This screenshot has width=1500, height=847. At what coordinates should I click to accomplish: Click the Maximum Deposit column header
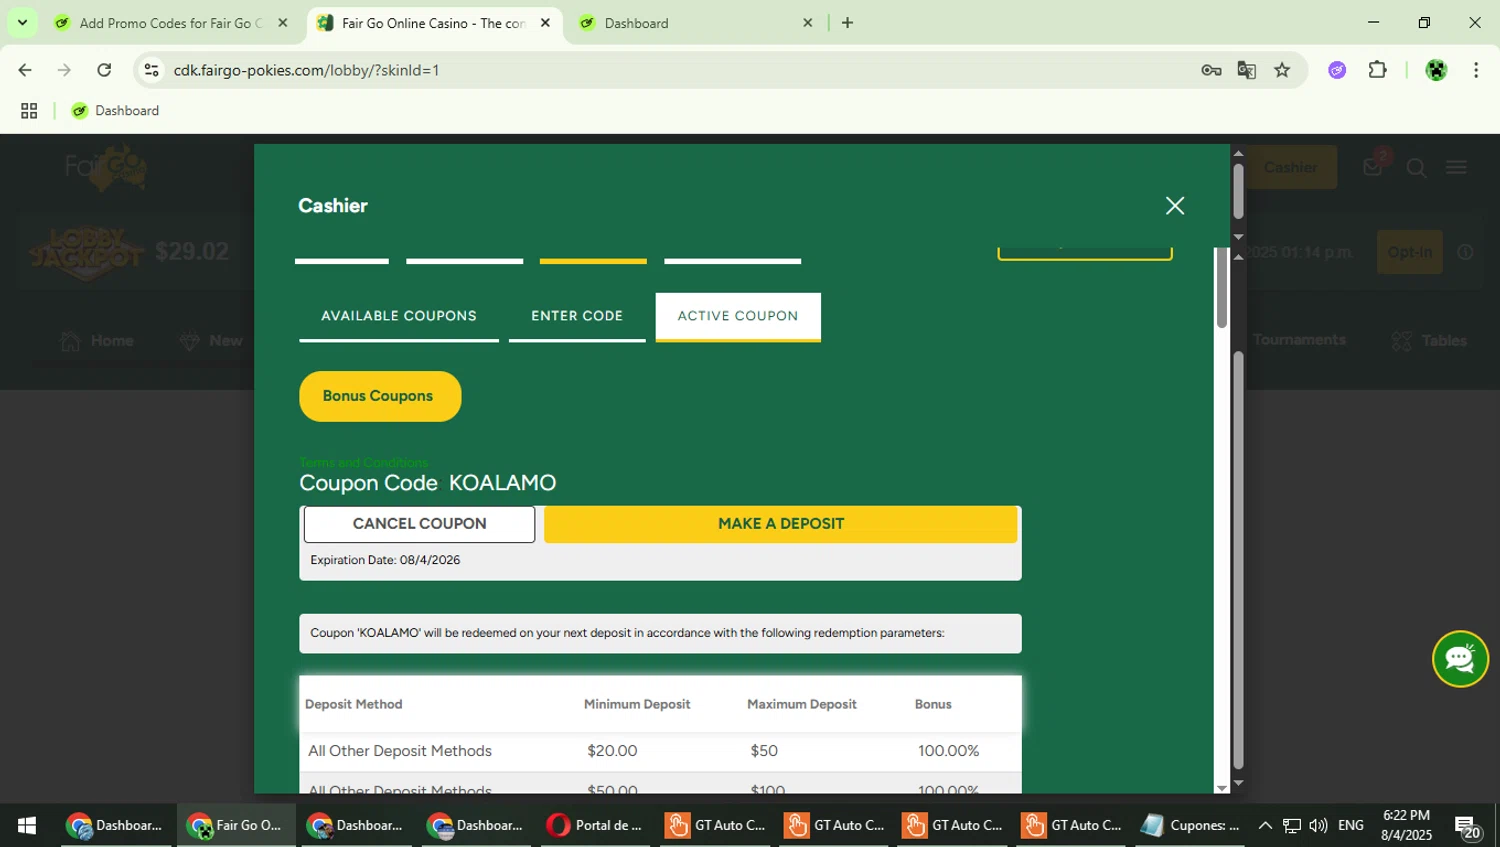802,704
